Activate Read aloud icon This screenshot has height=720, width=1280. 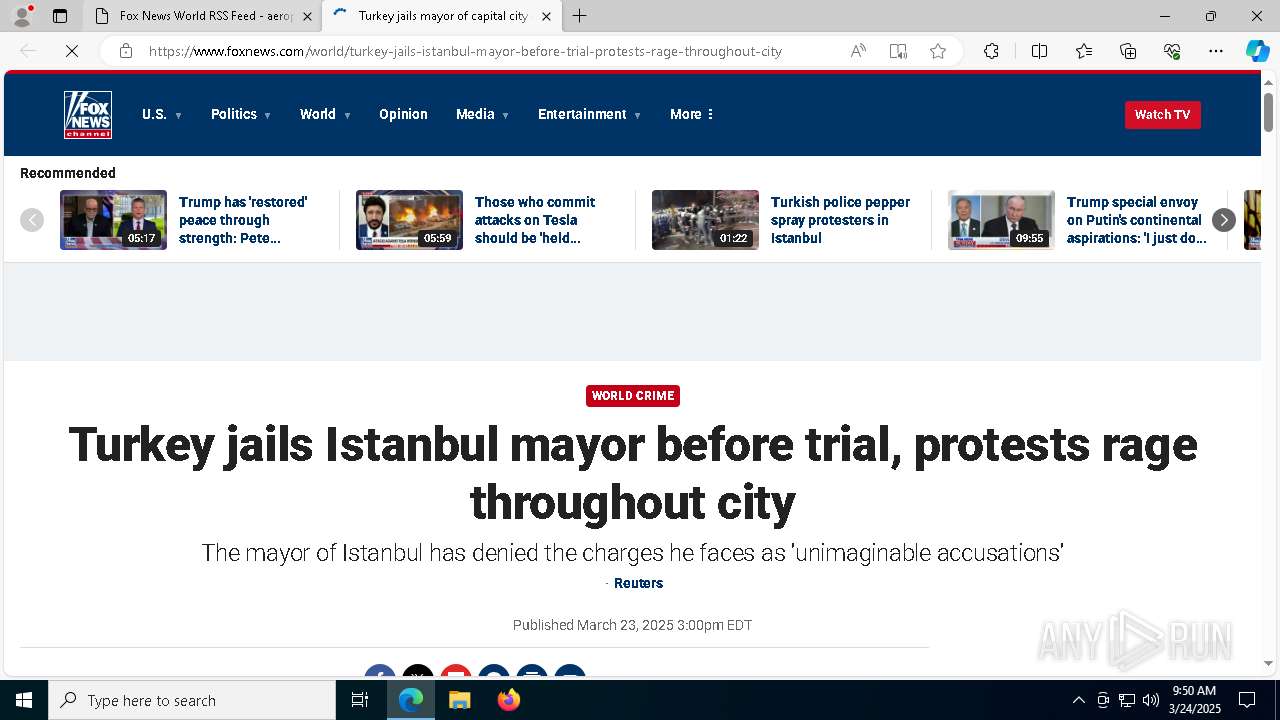click(x=858, y=51)
